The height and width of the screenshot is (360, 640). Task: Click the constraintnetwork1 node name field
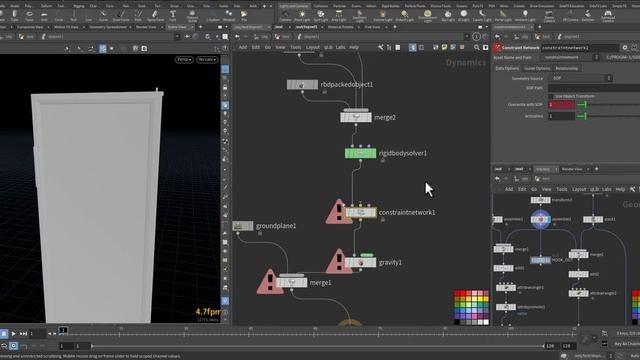click(x=580, y=48)
